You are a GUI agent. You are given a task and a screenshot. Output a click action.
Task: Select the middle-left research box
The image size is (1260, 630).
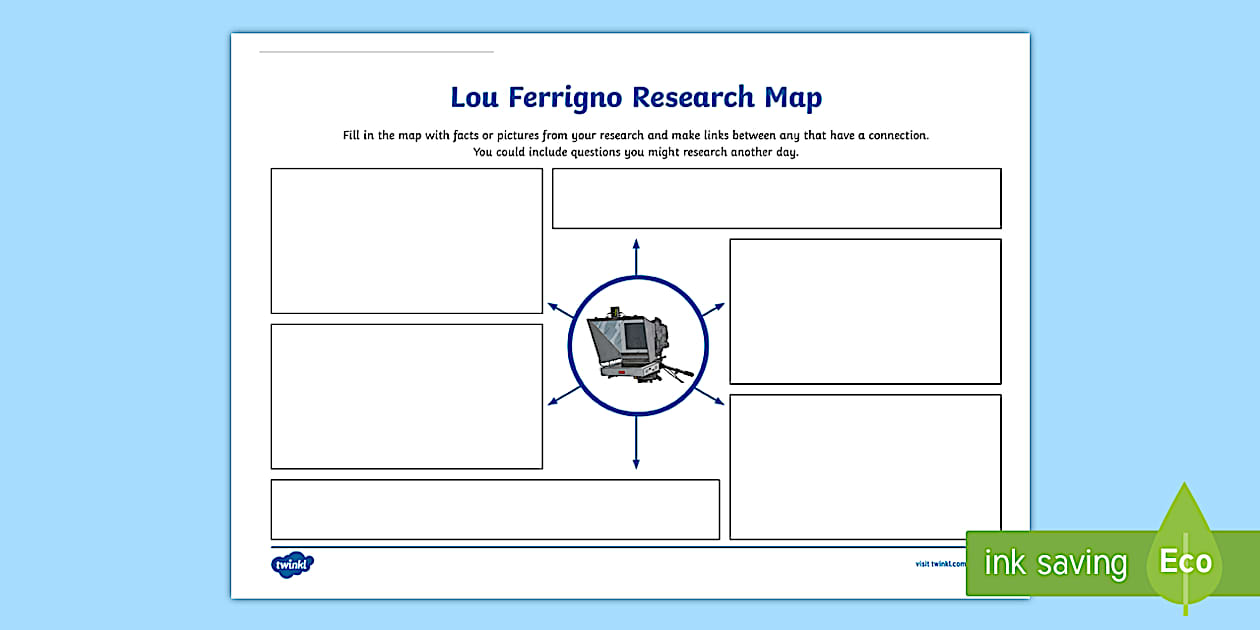406,396
